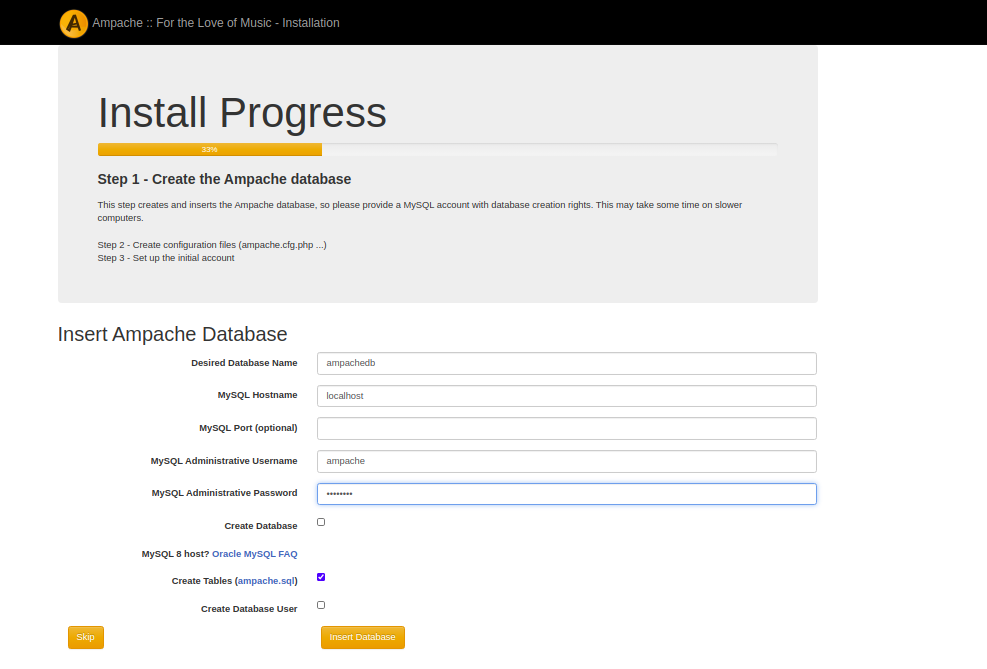987x669 pixels.
Task: Click the MySQL Administrative Username label
Action: [224, 461]
